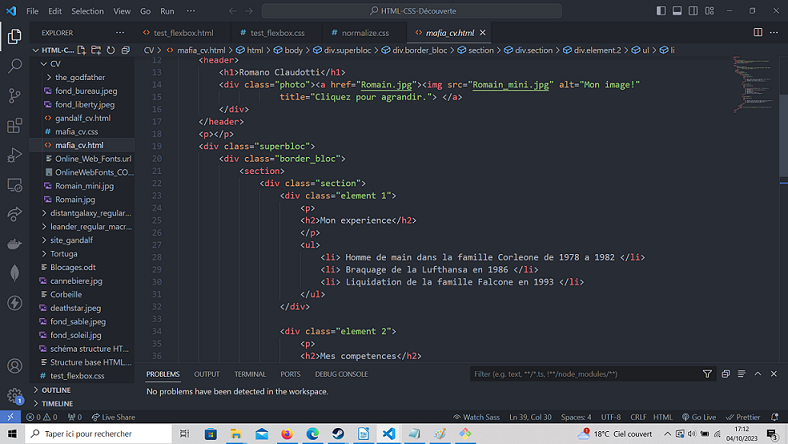Toggle Watch Sass in status bar
This screenshot has height=444, width=788.
tap(476, 417)
